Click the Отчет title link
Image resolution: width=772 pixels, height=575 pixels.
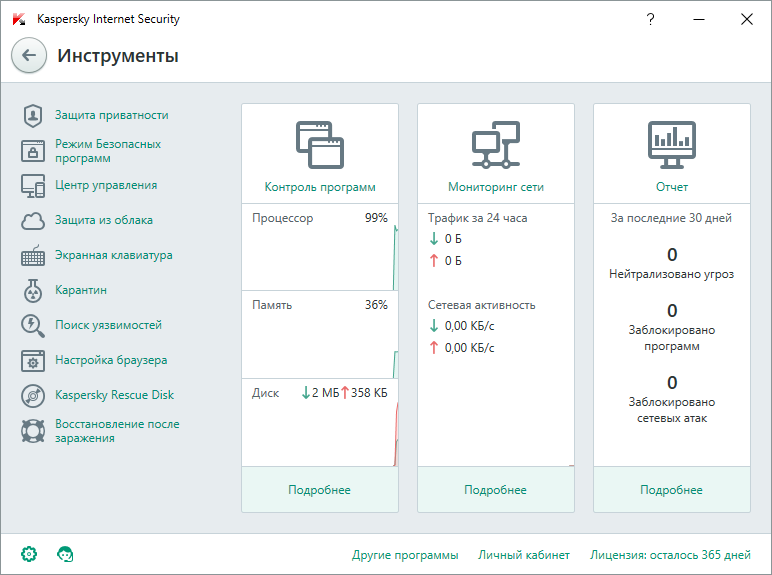point(672,187)
